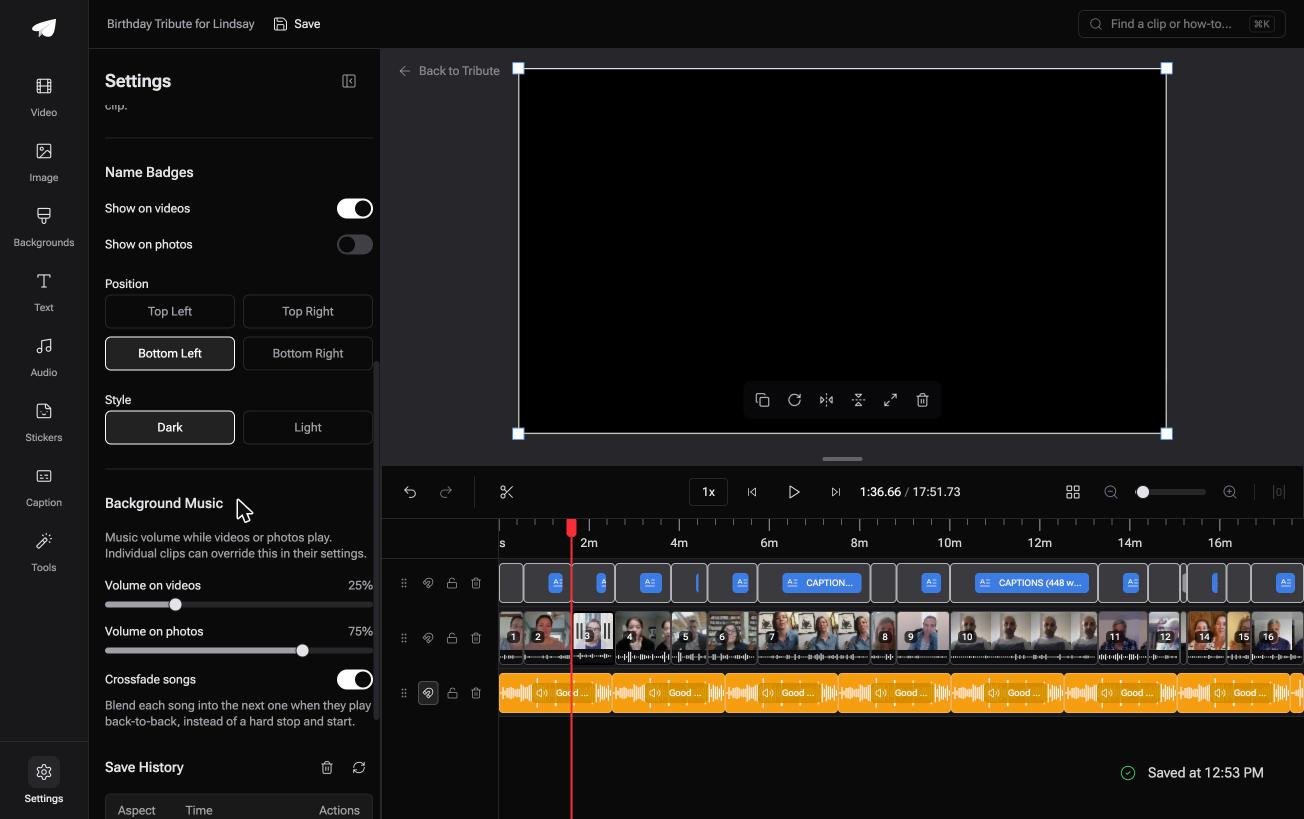The image size is (1304, 819).
Task: Refresh the Save History list
Action: (359, 767)
